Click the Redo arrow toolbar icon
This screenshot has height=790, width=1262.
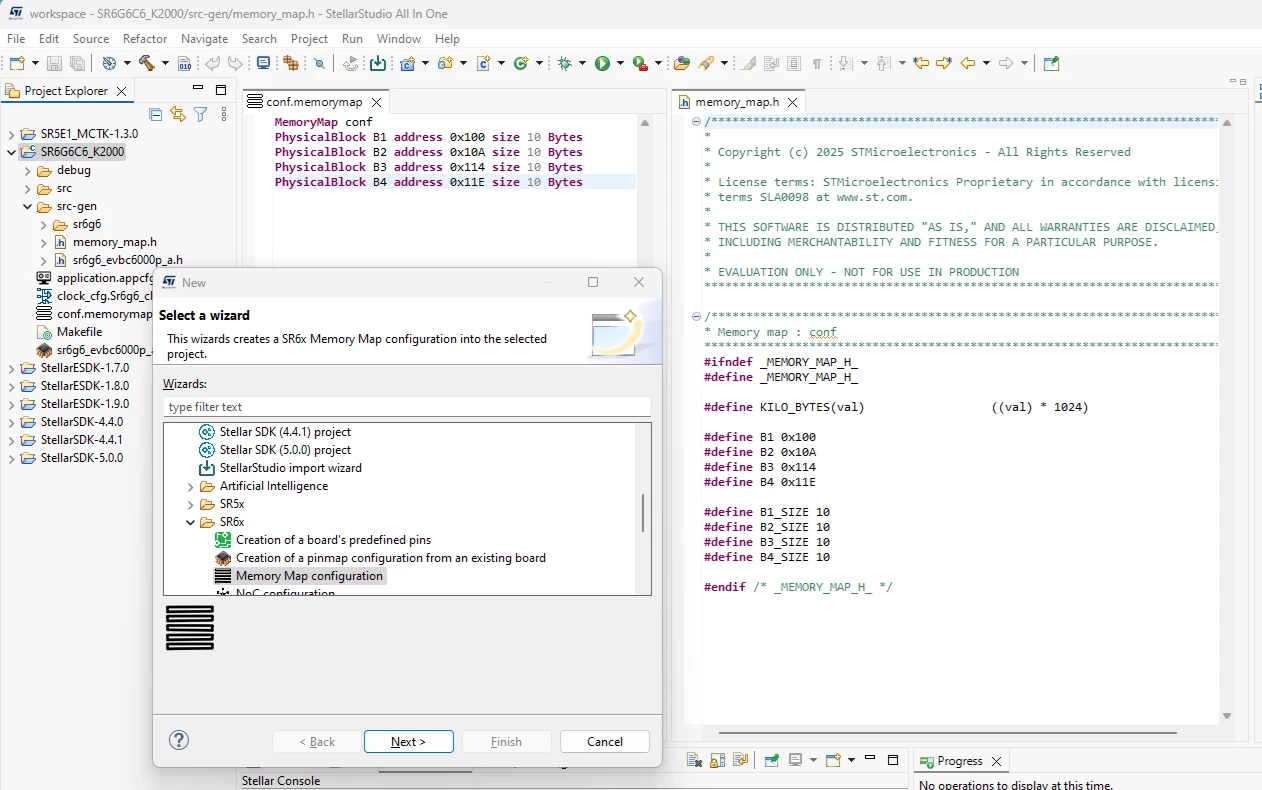pyautogui.click(x=234, y=63)
